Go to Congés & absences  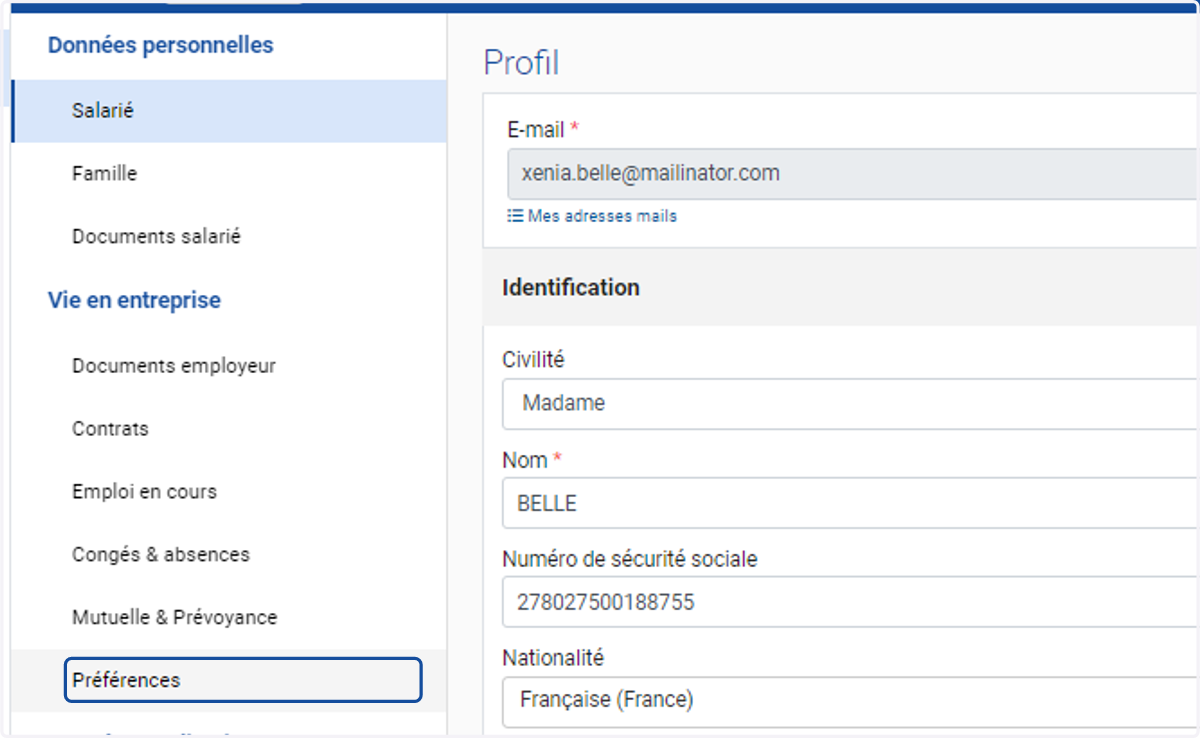click(x=229, y=555)
